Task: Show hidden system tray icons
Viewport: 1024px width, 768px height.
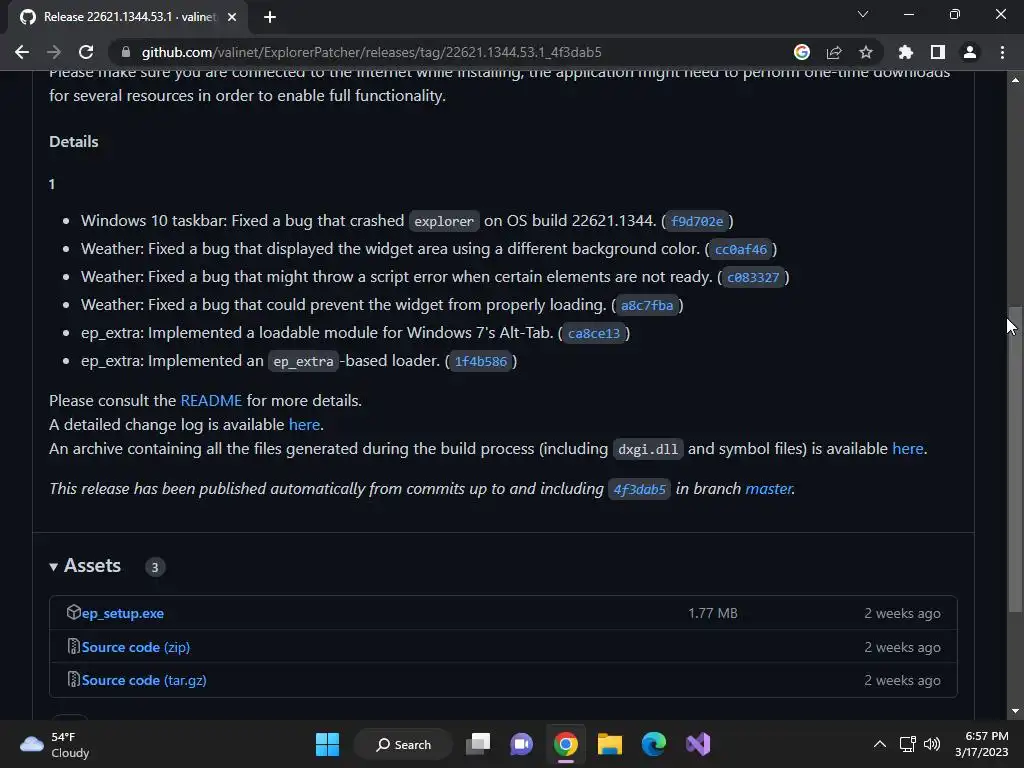Action: coord(880,744)
